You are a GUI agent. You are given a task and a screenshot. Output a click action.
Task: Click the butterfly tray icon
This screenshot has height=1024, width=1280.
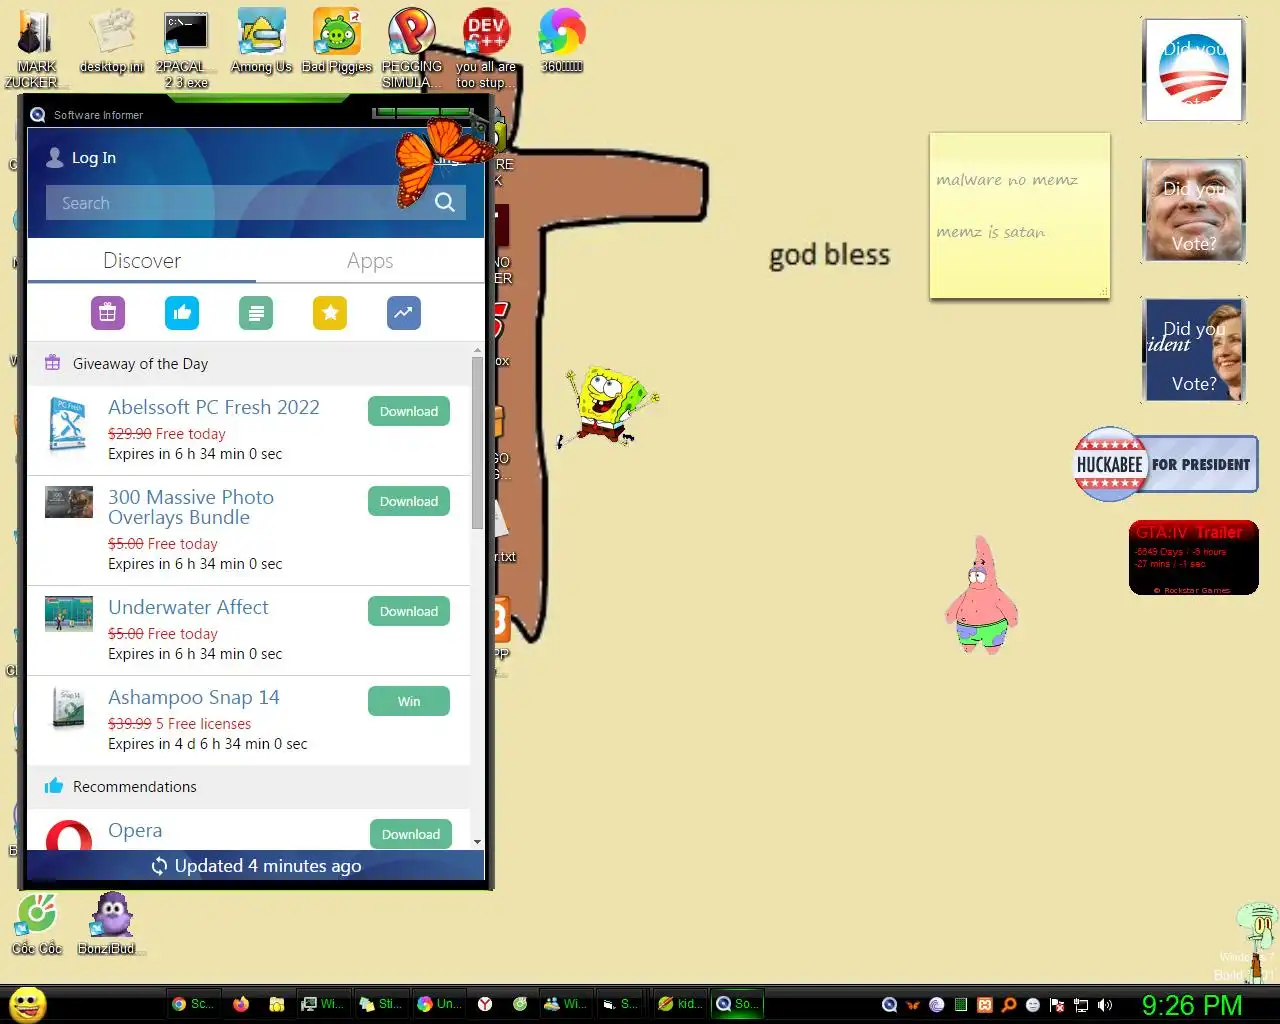(913, 1005)
